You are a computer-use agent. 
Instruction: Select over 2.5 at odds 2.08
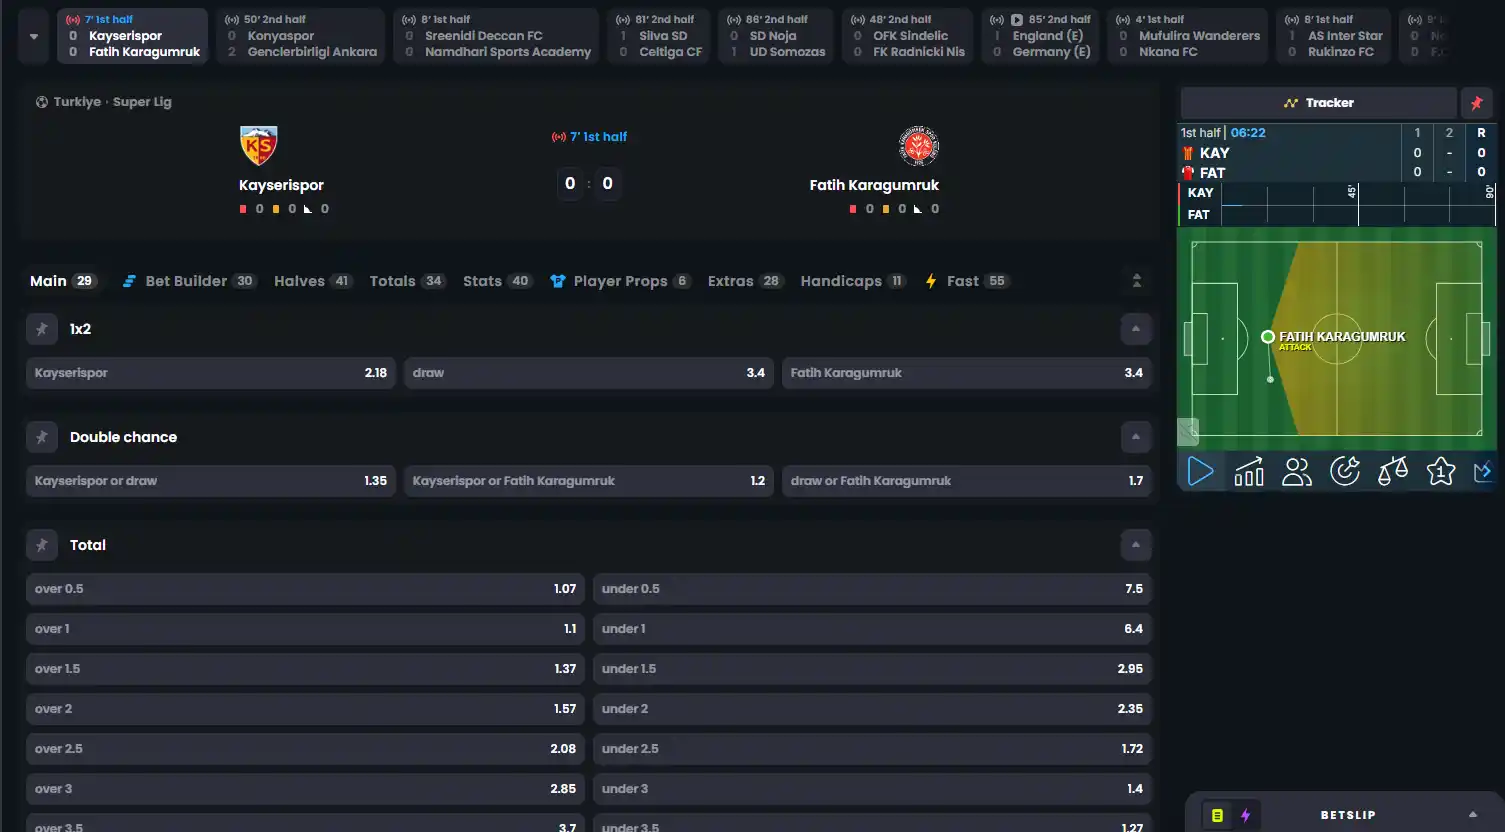click(x=306, y=749)
